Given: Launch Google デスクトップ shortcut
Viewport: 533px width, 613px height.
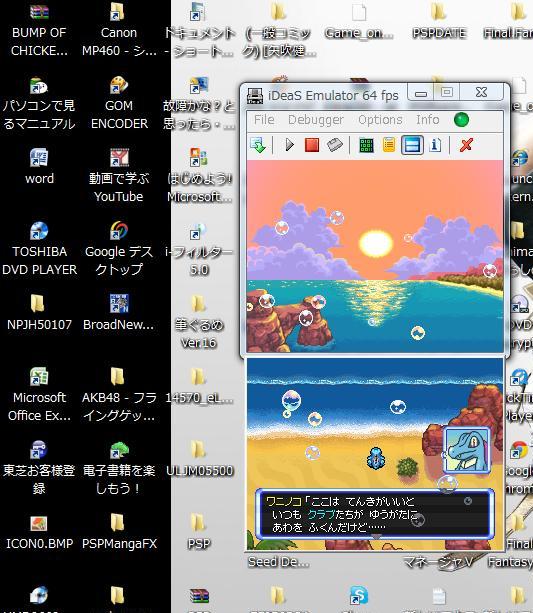Looking at the screenshot, I should [x=119, y=249].
